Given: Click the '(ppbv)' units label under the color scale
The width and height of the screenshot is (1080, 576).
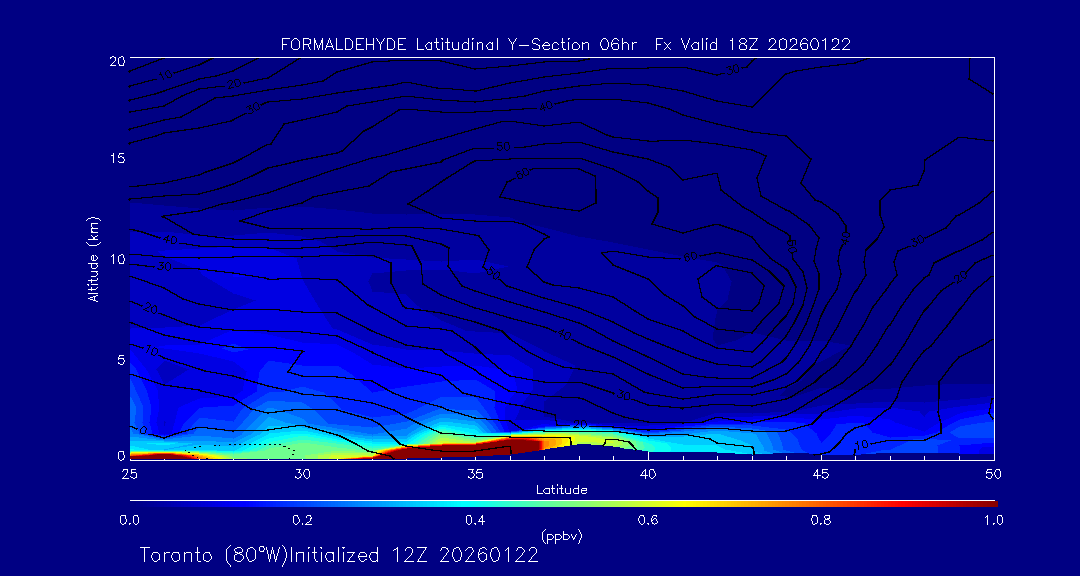Looking at the screenshot, I should coord(562,537).
